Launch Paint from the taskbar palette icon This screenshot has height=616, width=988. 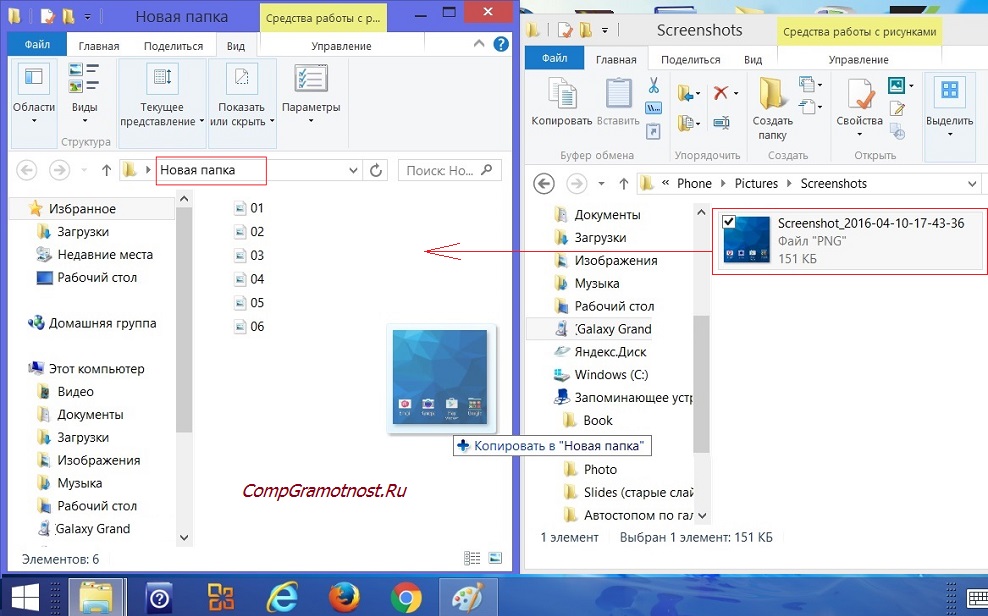[466, 597]
